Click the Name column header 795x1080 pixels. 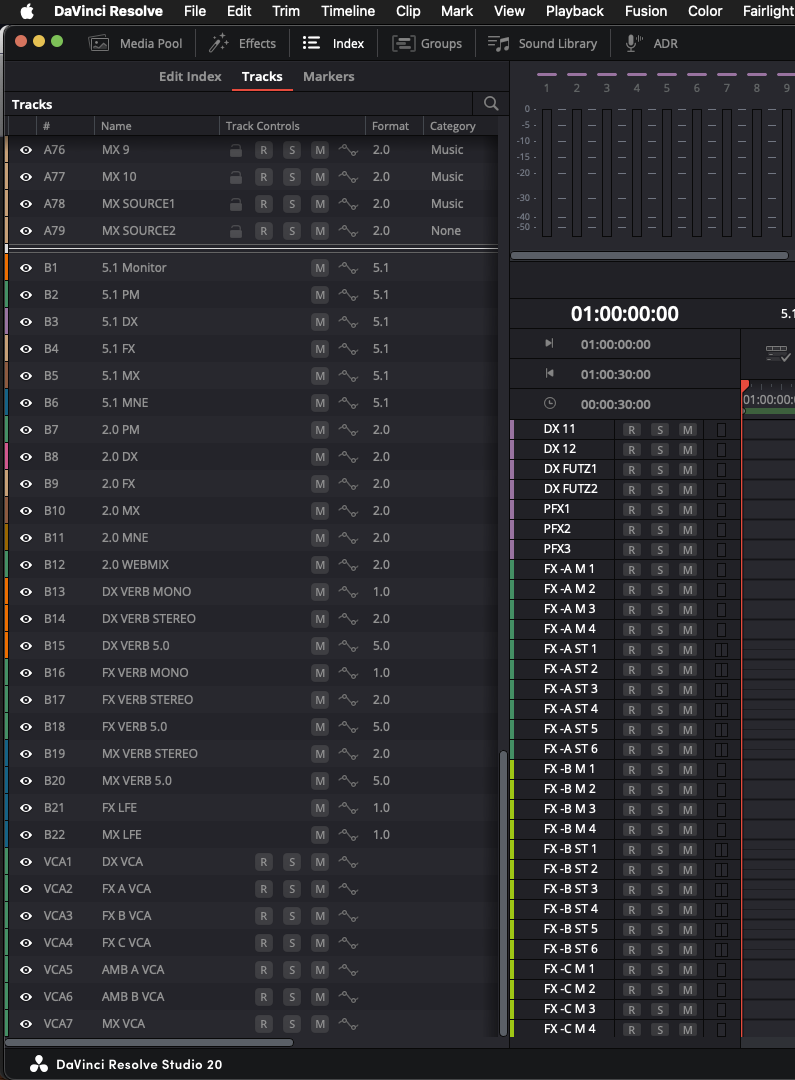pyautogui.click(x=156, y=126)
